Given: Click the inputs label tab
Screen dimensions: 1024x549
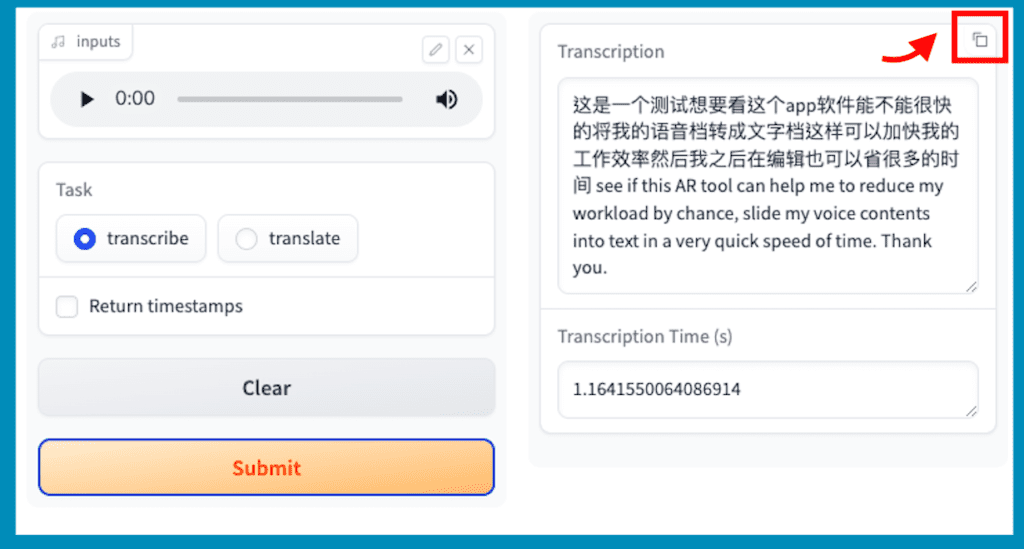Looking at the screenshot, I should coord(98,42).
